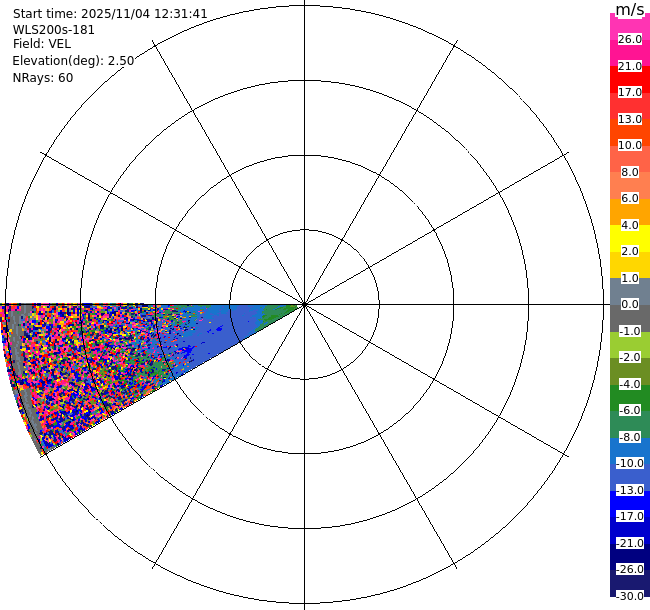Click the 6.0 colorbar tick label
The width and height of the screenshot is (650, 610).
(x=630, y=198)
